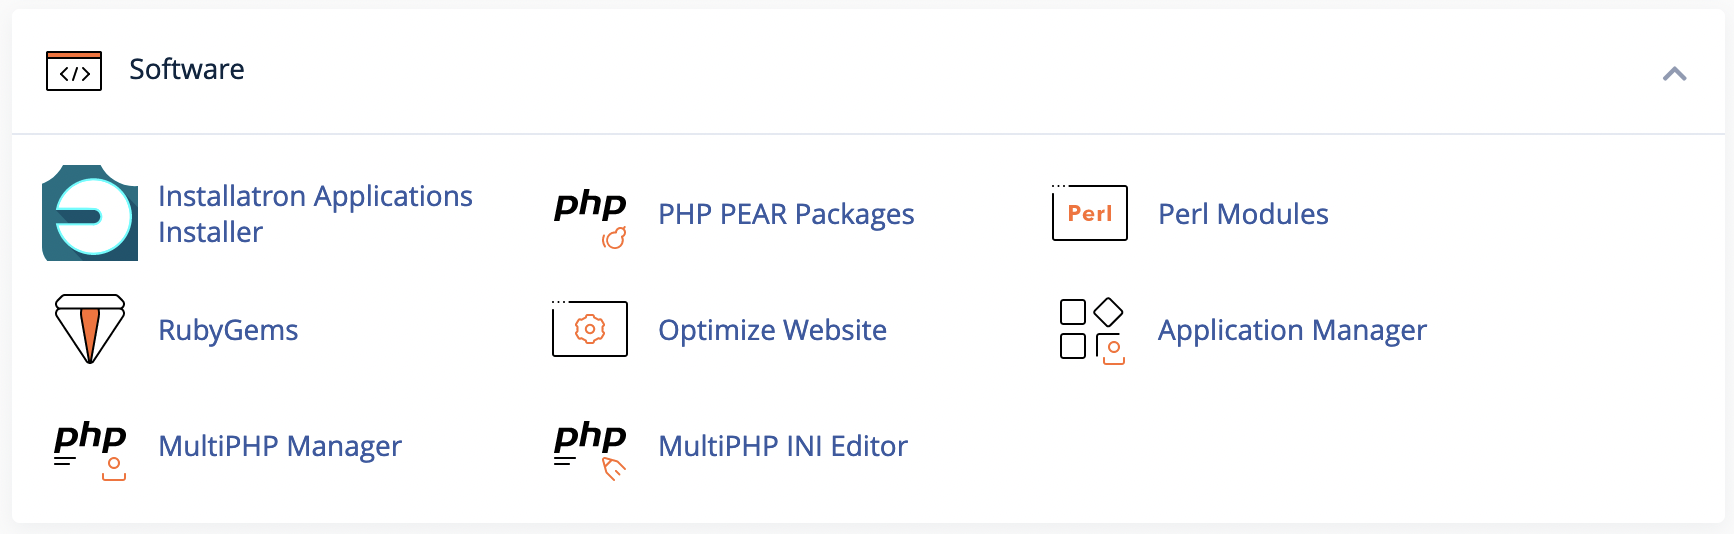Open the Optimize Website link
Viewport: 1734px width, 534px height.
[x=772, y=330]
